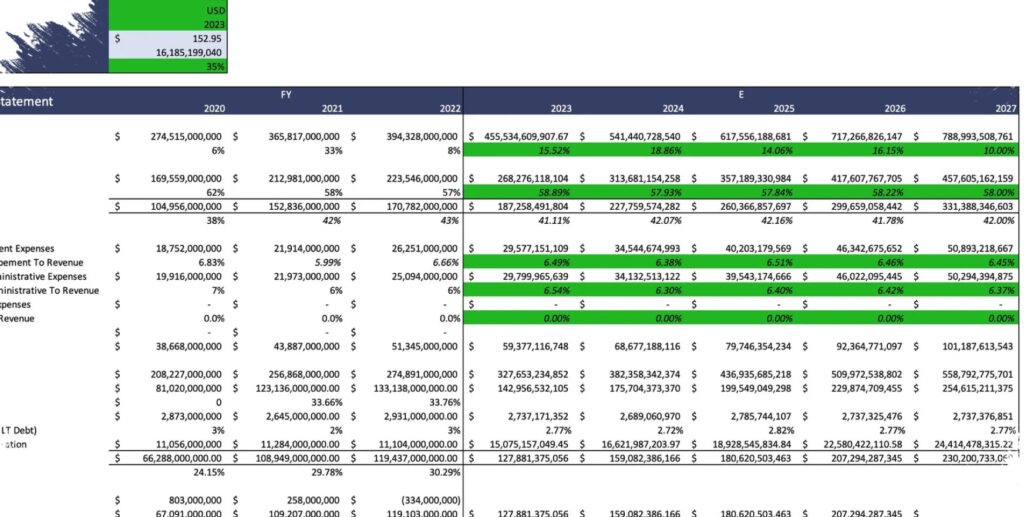
Task: Select the cell 187,258,491,804
Action: [533, 206]
